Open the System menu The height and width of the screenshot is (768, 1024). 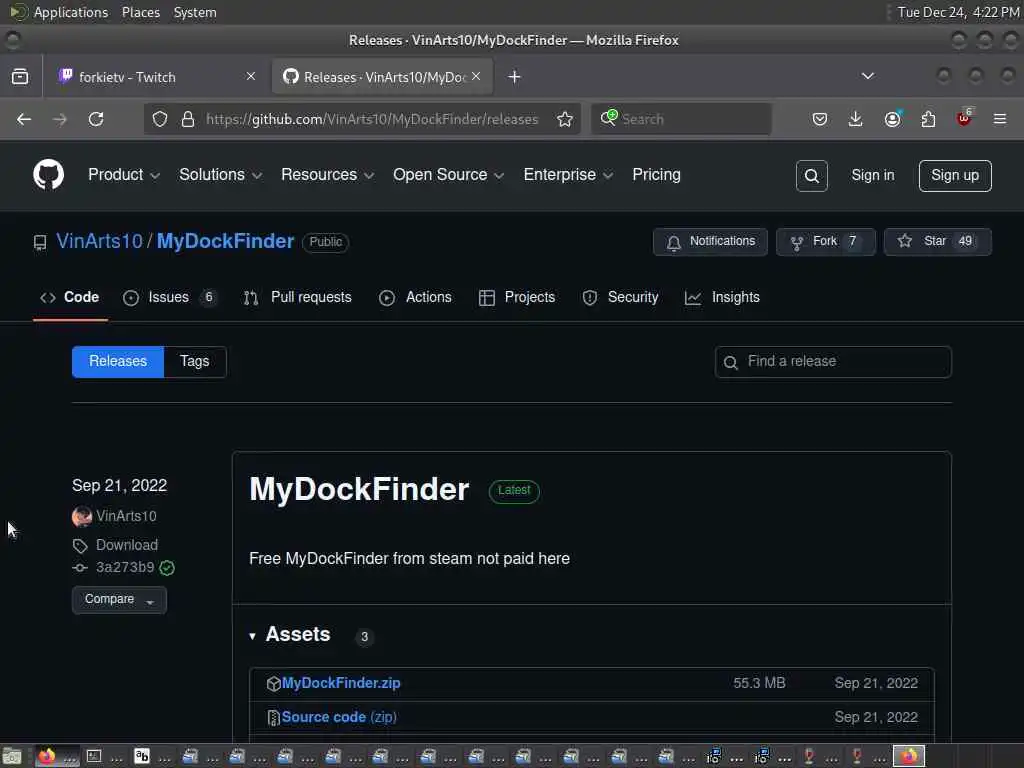[195, 12]
